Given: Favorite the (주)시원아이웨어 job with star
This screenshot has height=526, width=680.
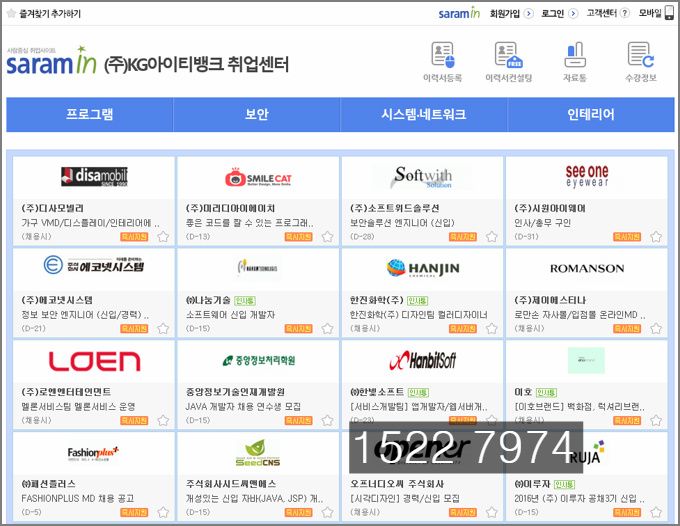Looking at the screenshot, I should click(656, 237).
